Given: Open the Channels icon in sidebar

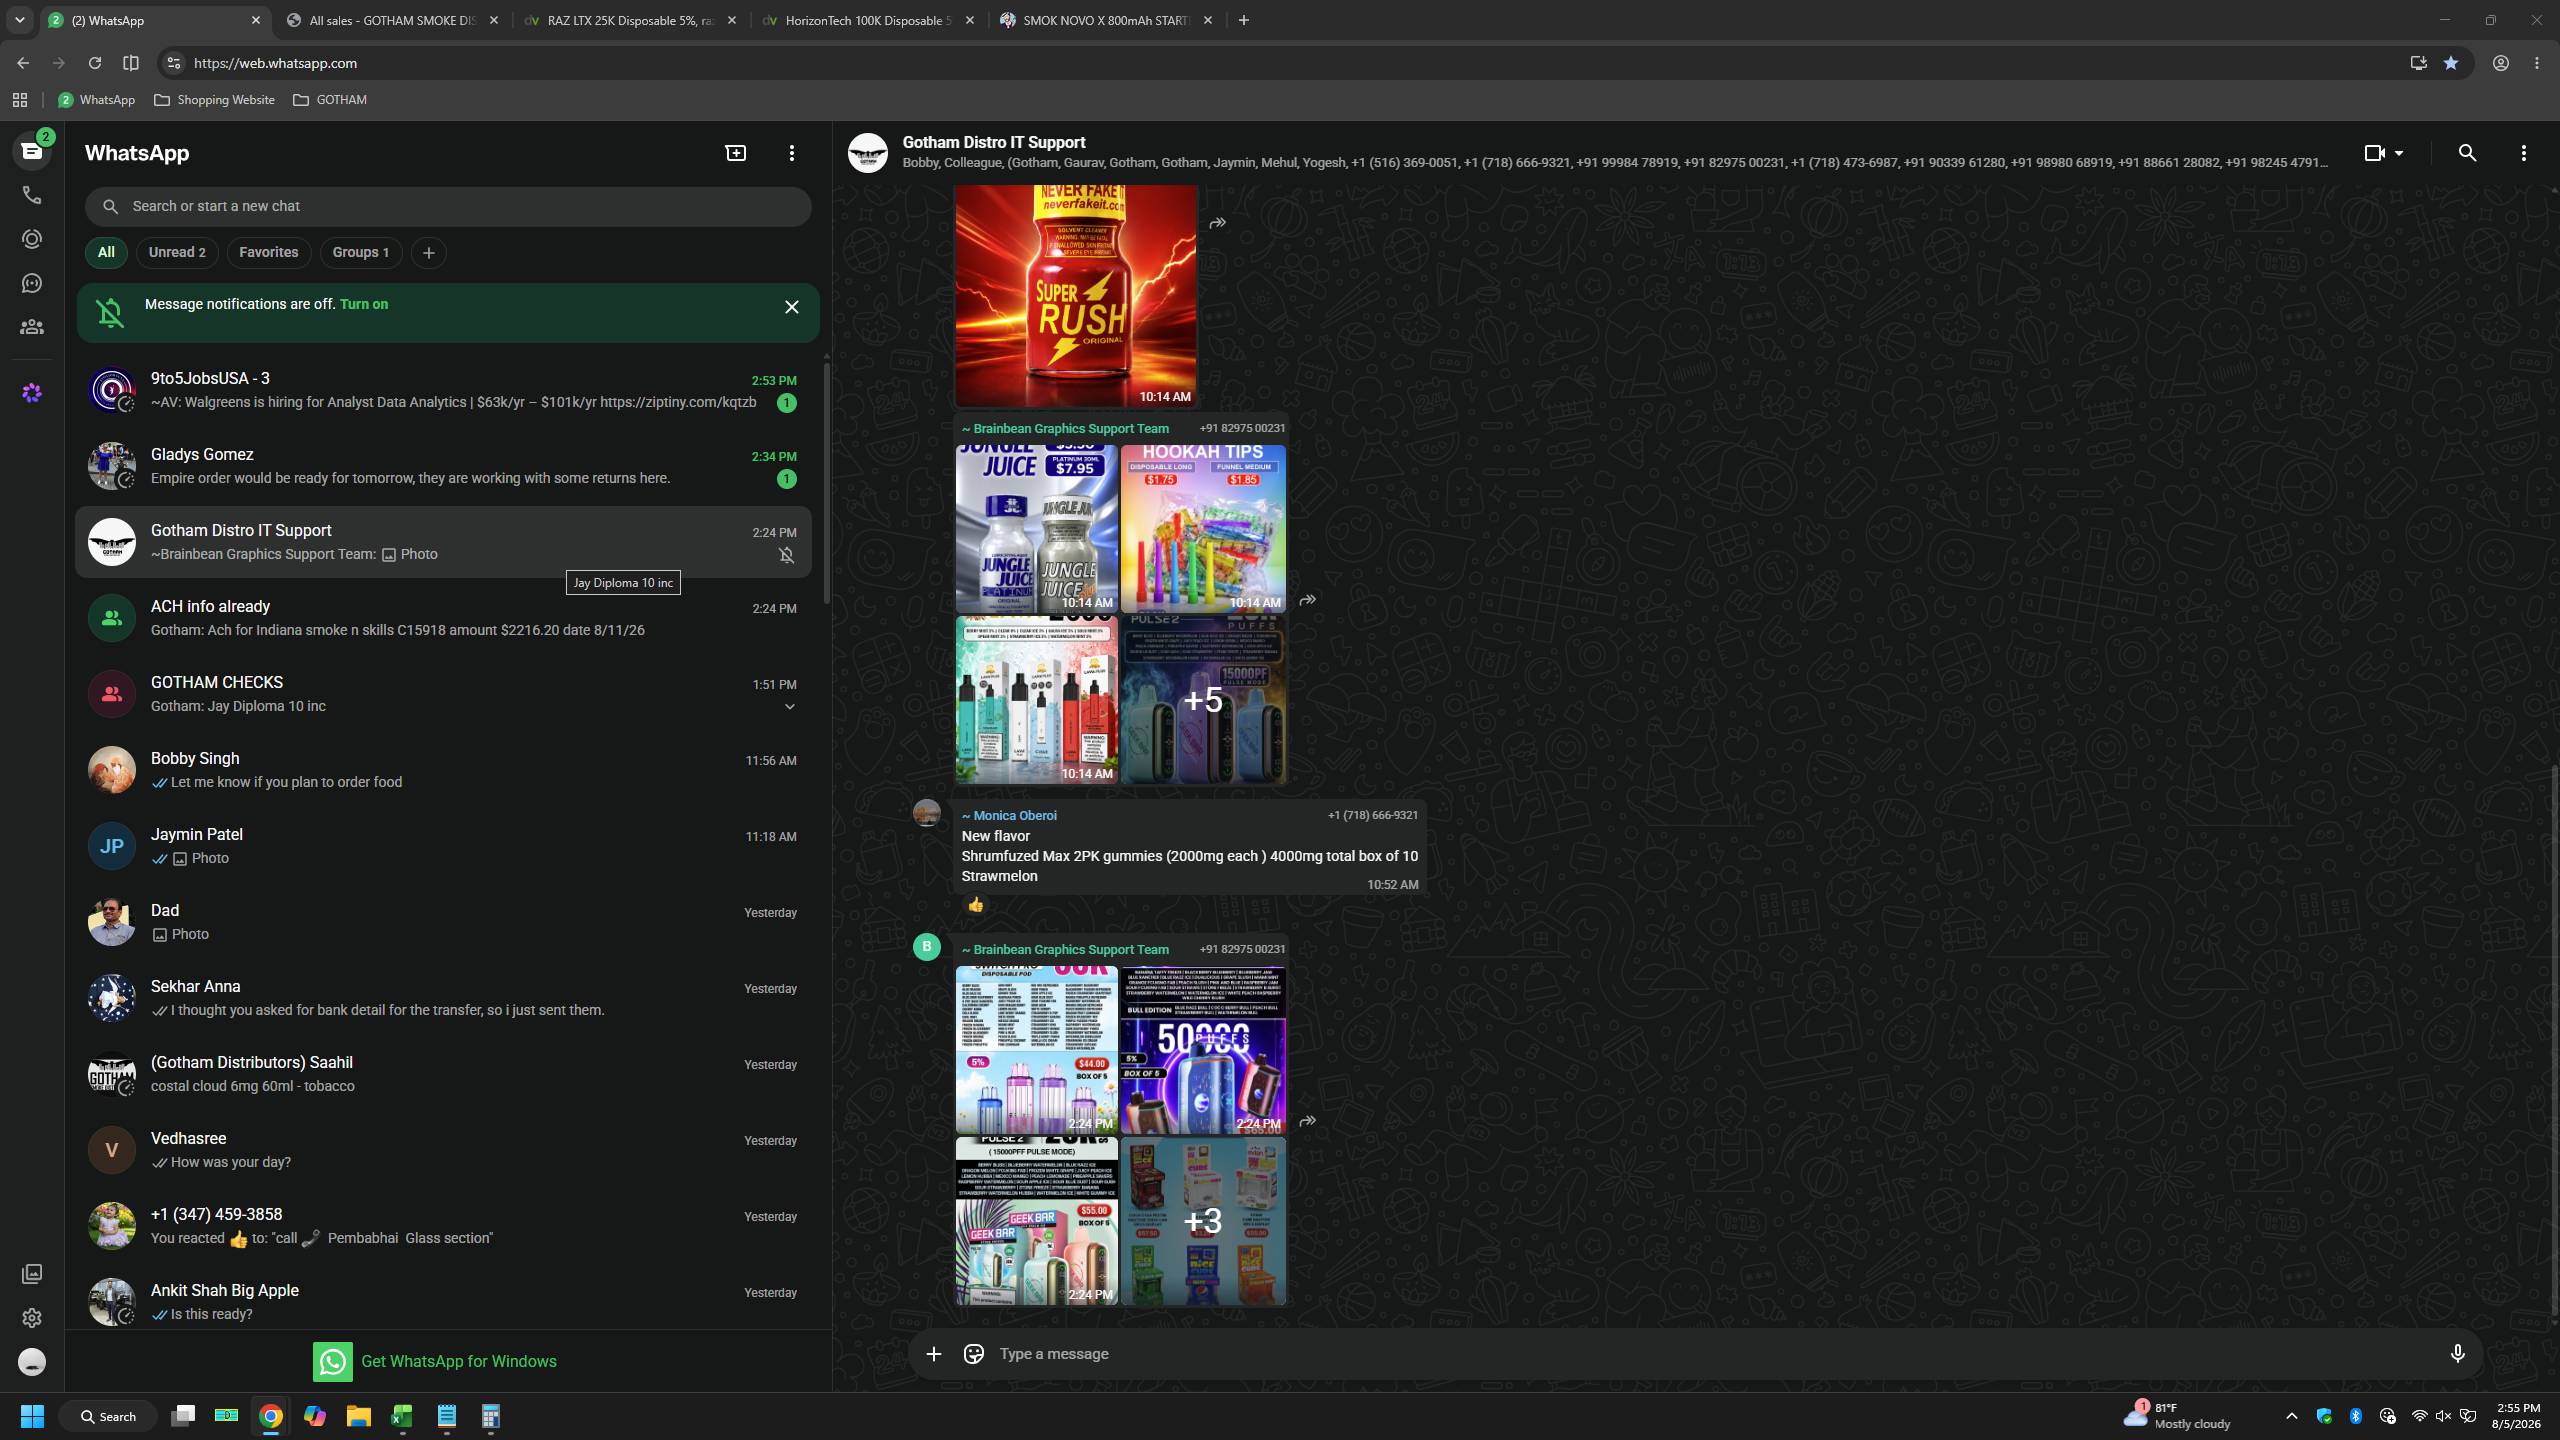Looking at the screenshot, I should tap(32, 283).
